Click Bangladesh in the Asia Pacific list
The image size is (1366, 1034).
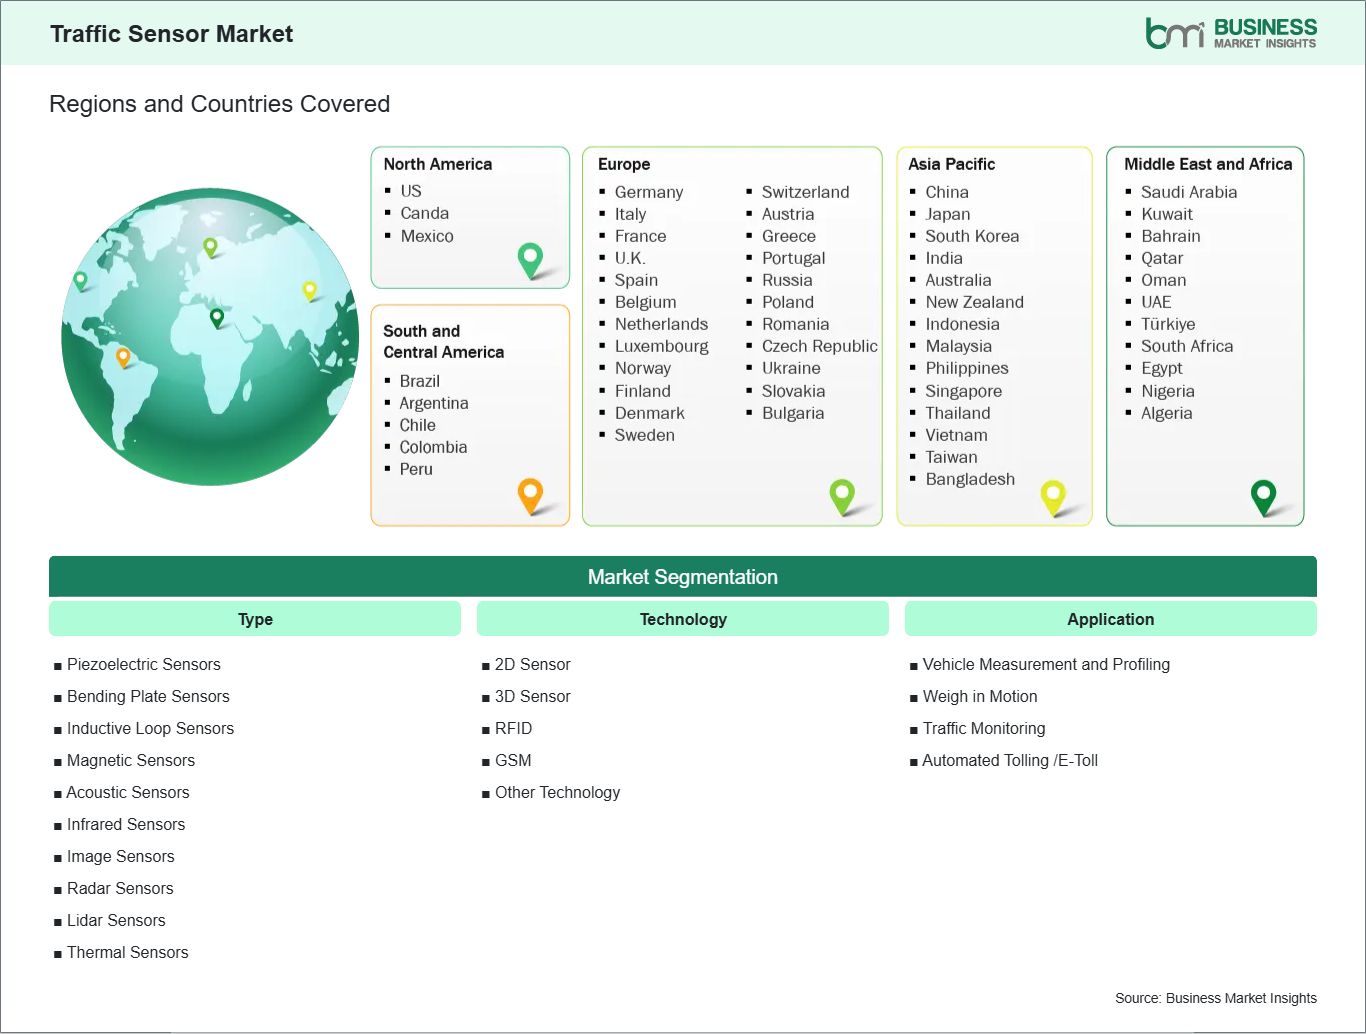[x=970, y=479]
